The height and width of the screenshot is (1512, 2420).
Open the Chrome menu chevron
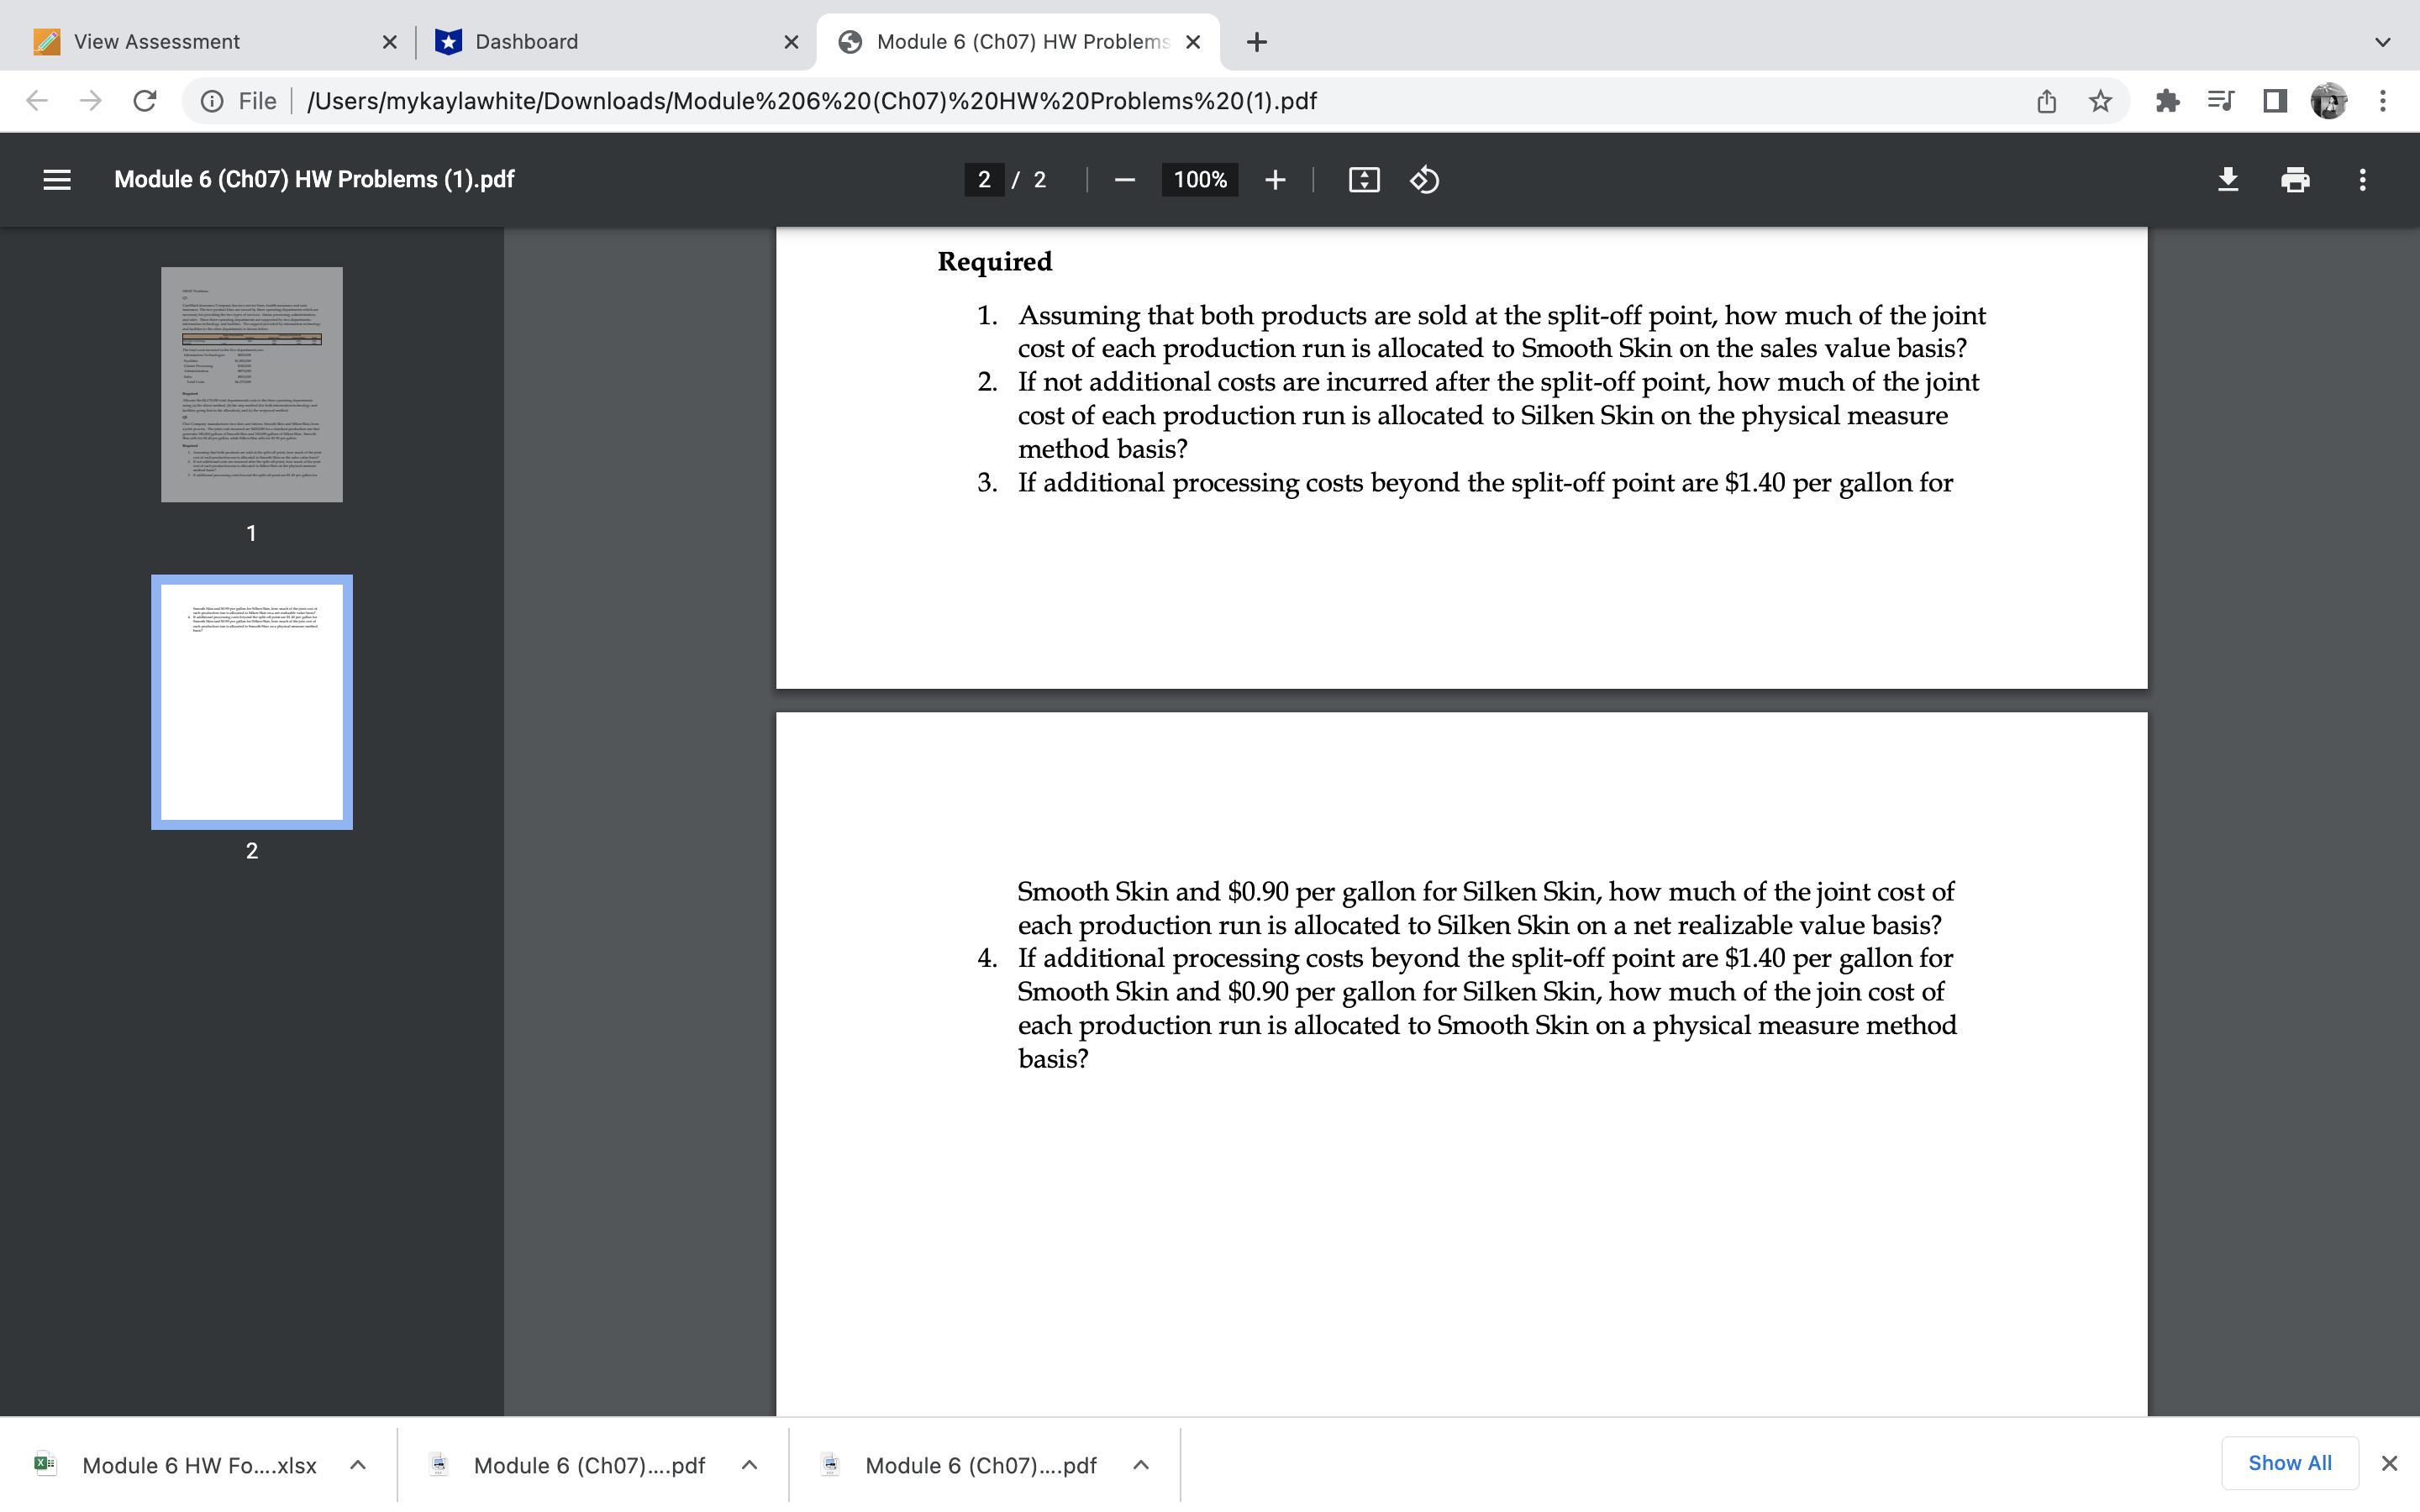point(2384,41)
